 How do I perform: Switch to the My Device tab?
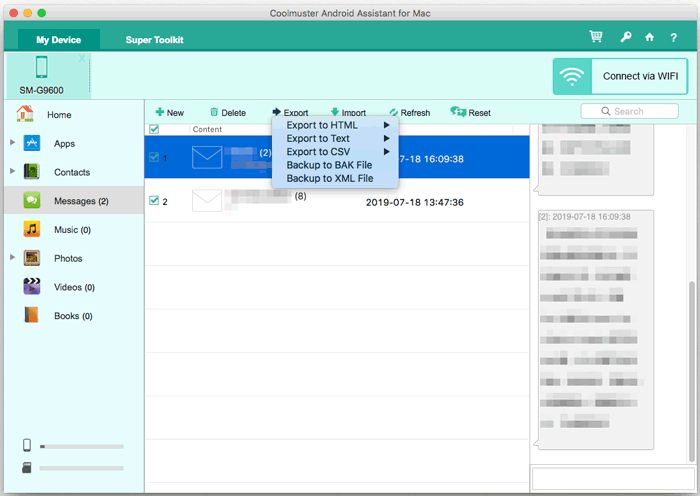58,40
